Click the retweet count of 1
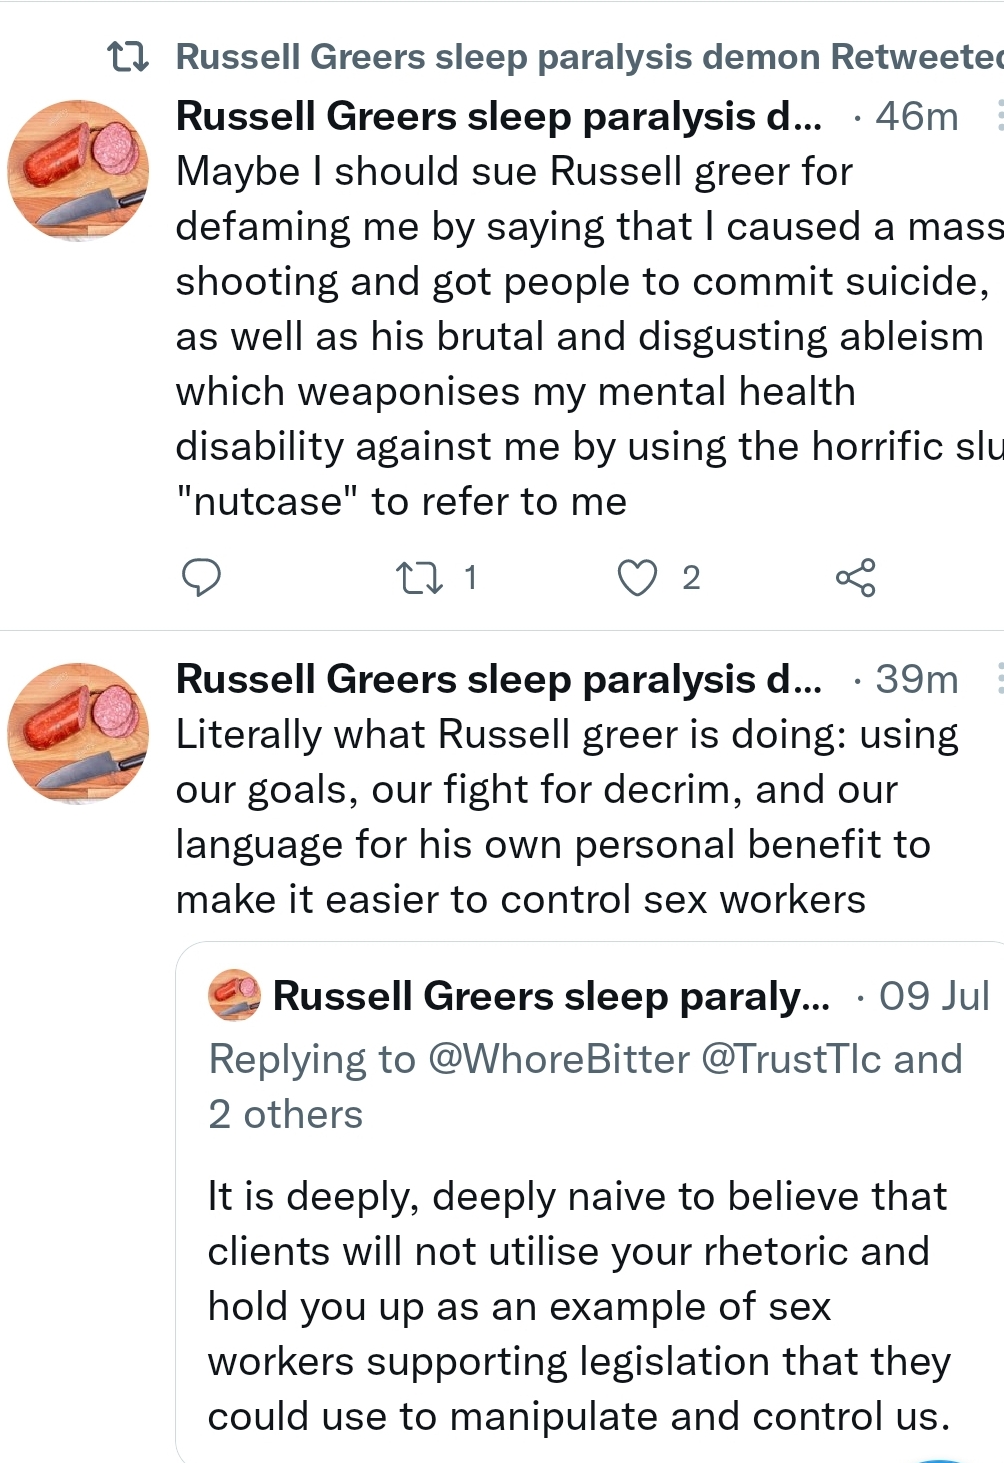Viewport: 1004px width, 1463px height. point(470,578)
